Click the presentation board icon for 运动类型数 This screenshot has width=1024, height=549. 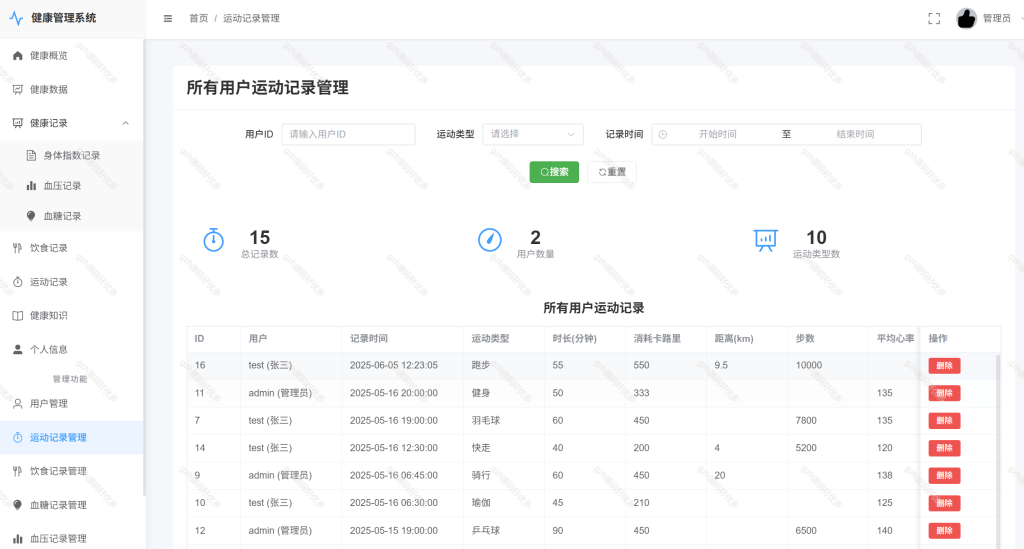[765, 240]
